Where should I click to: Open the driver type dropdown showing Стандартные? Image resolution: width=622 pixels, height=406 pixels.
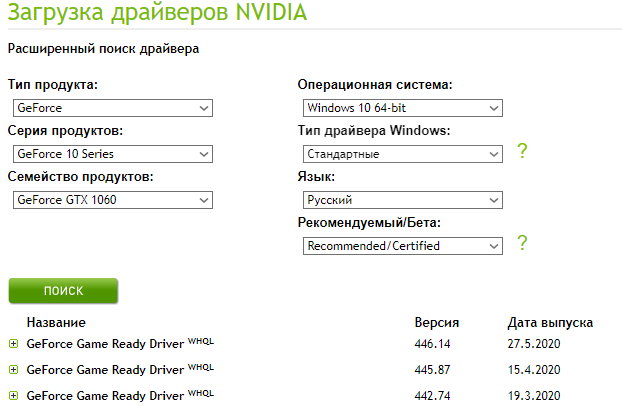pyautogui.click(x=403, y=154)
